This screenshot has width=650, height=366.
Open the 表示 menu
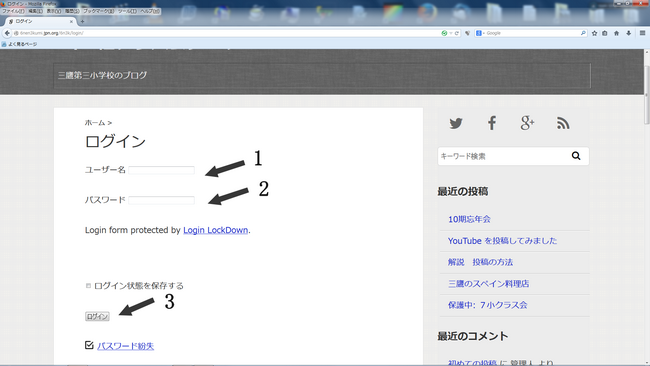(53, 11)
